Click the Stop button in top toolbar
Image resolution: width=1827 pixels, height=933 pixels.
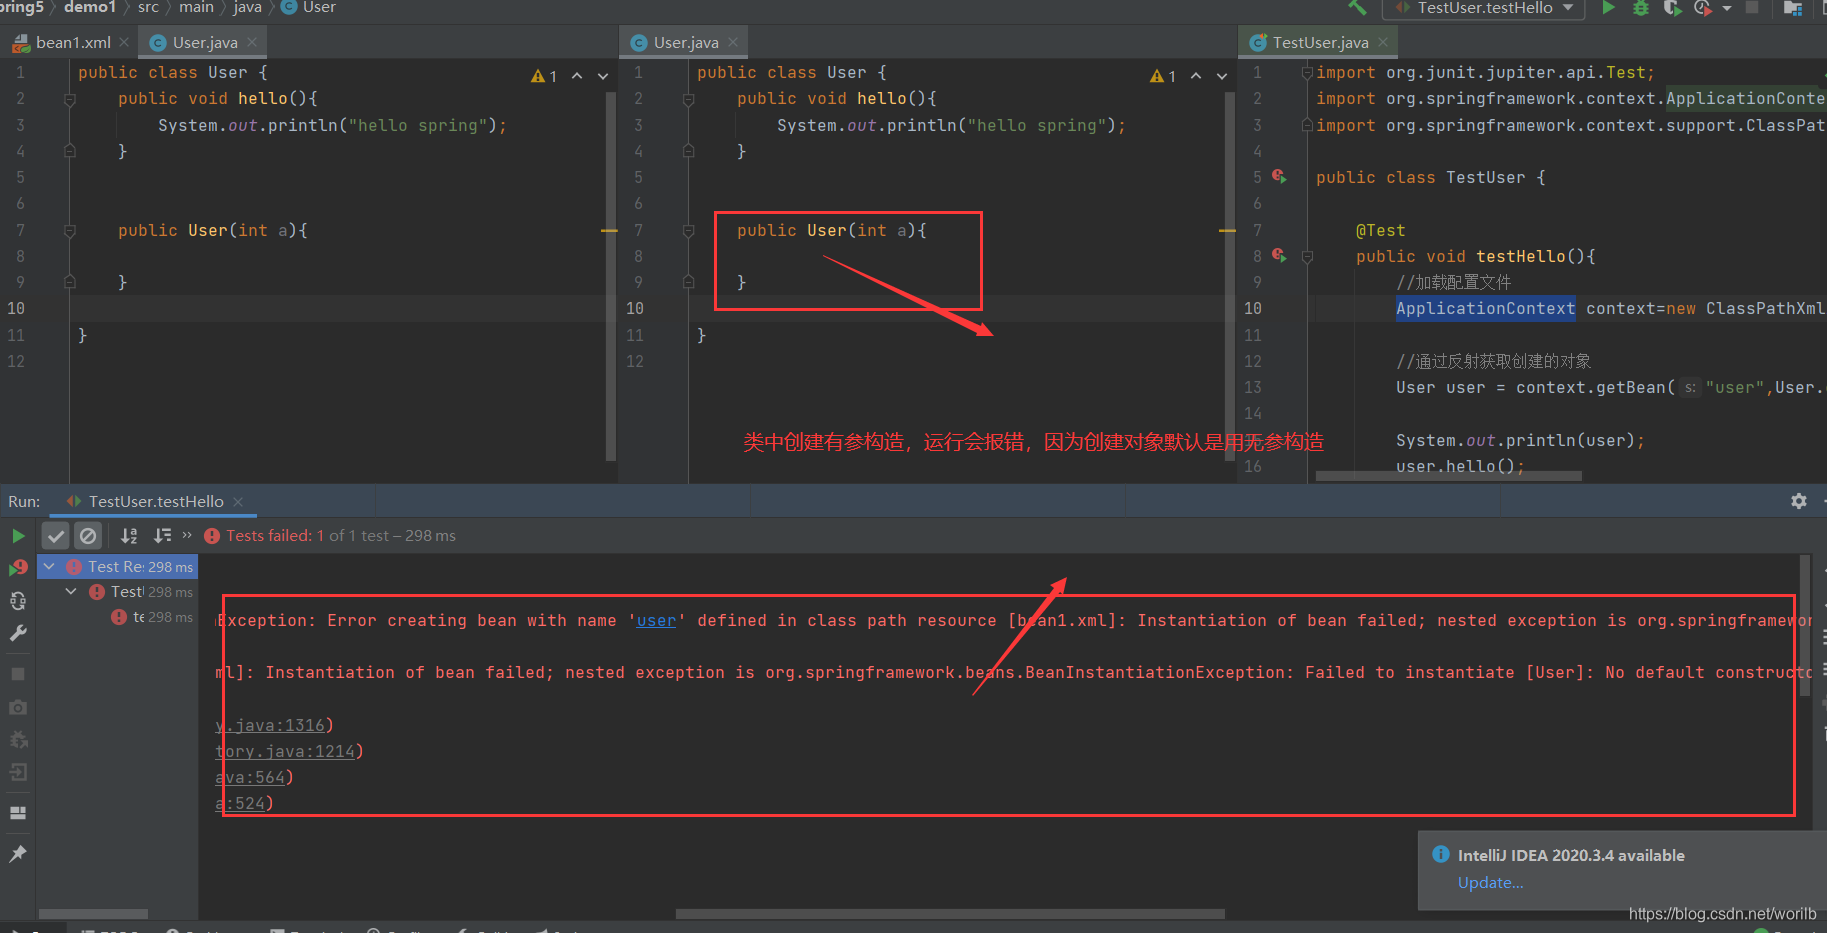coord(1752,7)
